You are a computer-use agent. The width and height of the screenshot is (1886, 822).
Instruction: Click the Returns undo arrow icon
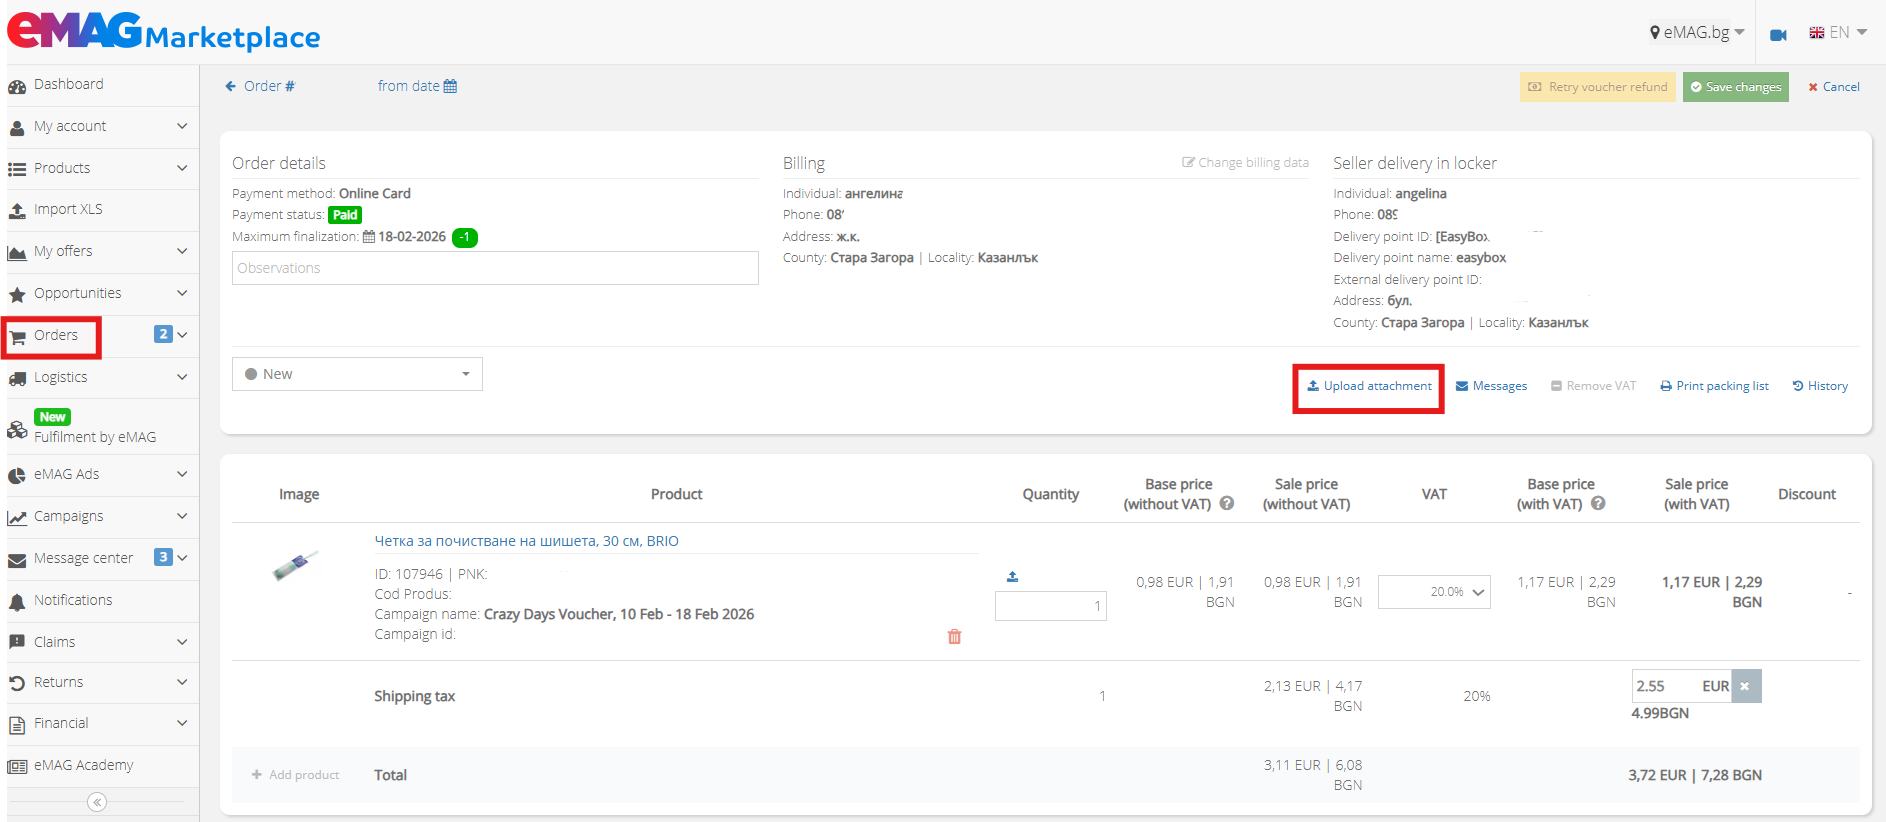(17, 684)
